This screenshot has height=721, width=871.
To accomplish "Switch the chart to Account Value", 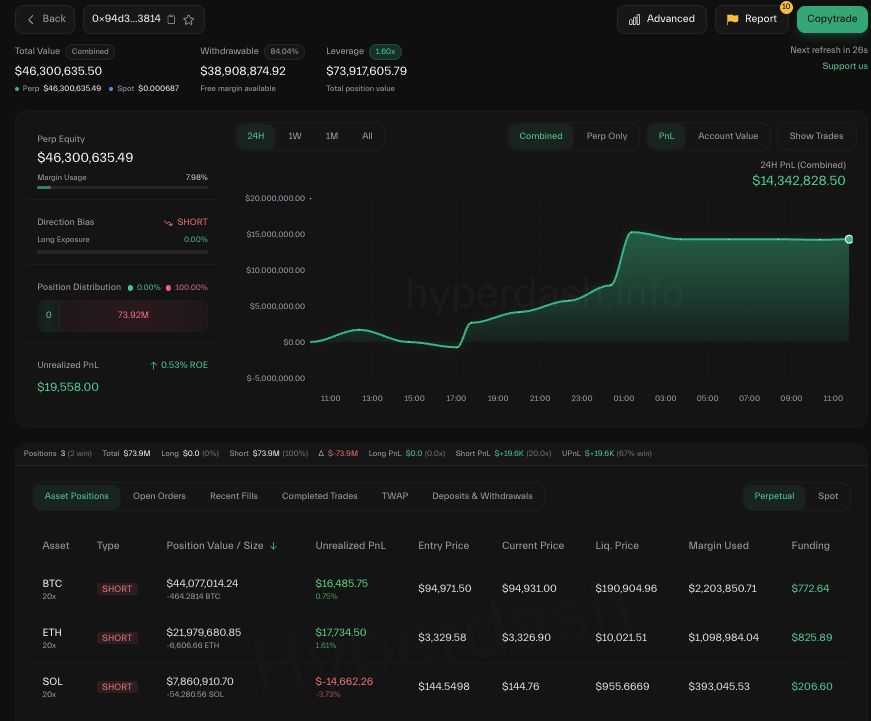I will [x=727, y=136].
